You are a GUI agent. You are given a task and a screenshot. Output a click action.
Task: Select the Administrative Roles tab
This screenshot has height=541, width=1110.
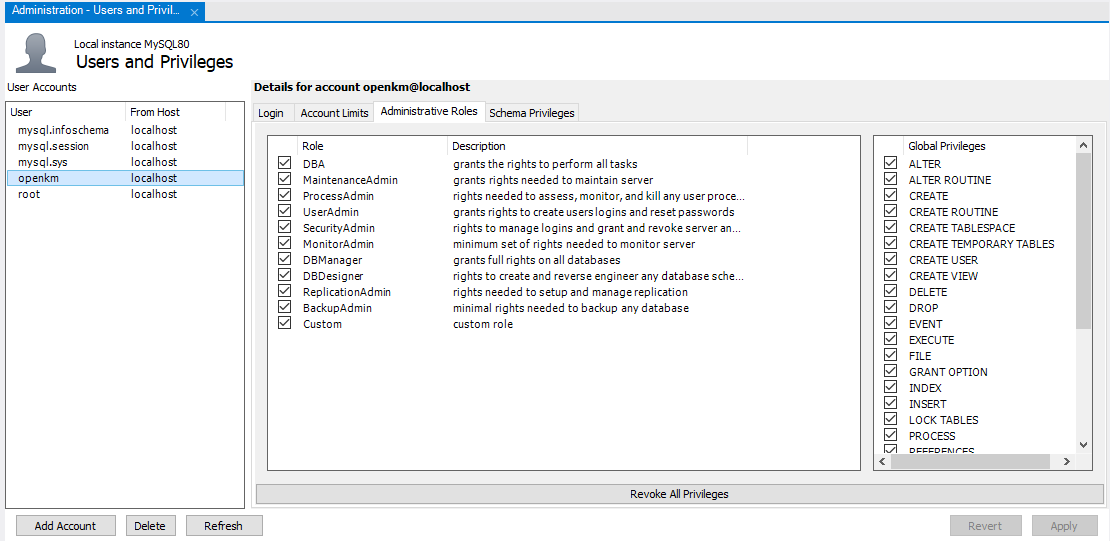point(429,112)
